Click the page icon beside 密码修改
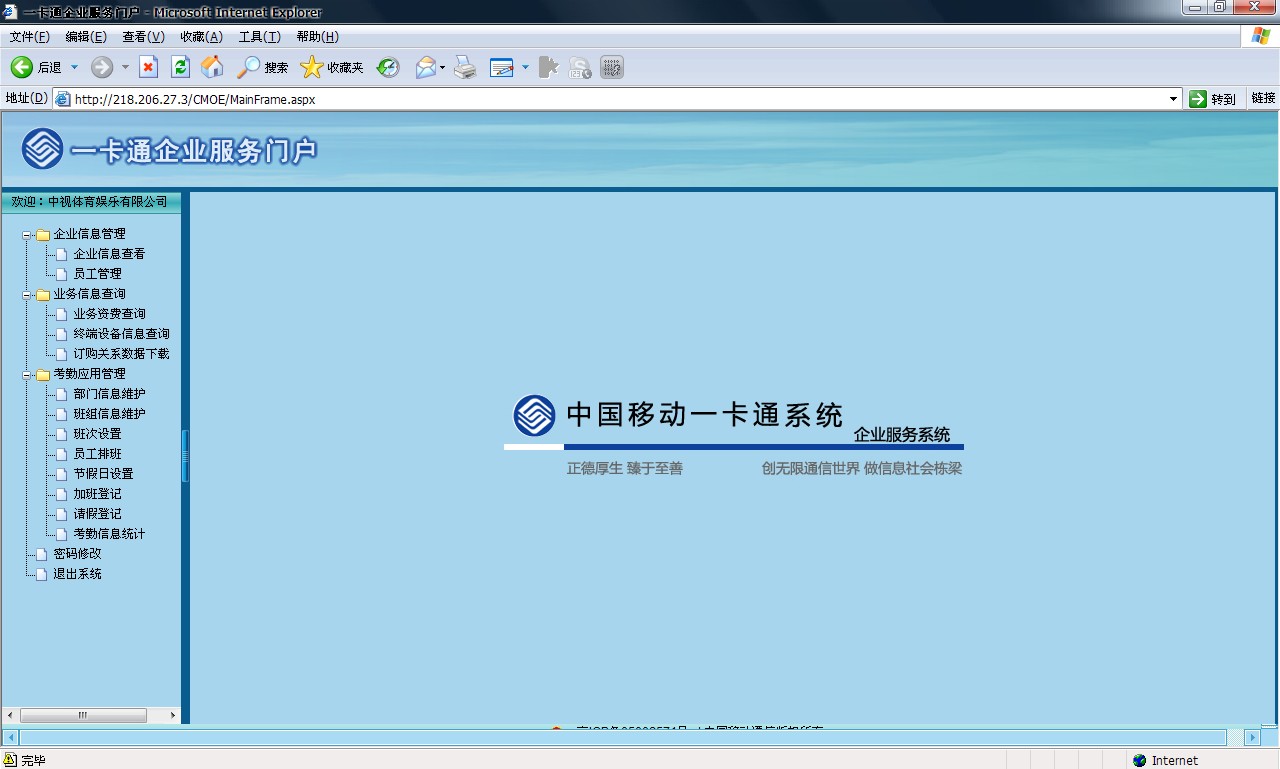Image resolution: width=1280 pixels, height=769 pixels. point(42,554)
